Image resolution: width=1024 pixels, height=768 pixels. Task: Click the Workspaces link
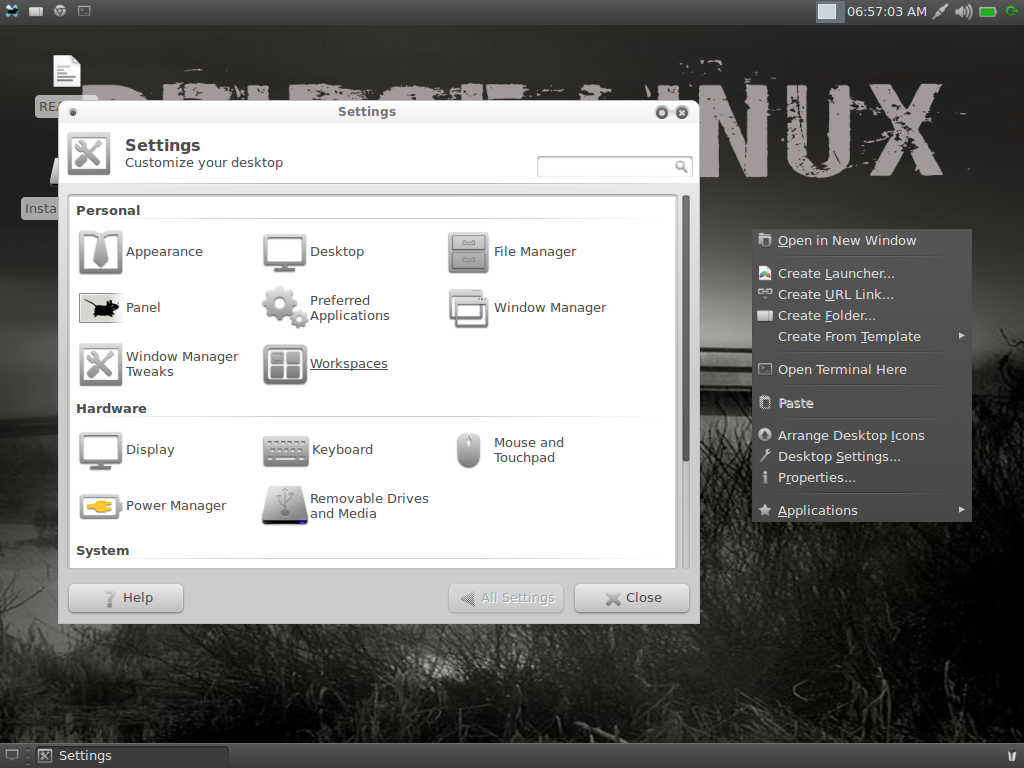pyautogui.click(x=348, y=364)
